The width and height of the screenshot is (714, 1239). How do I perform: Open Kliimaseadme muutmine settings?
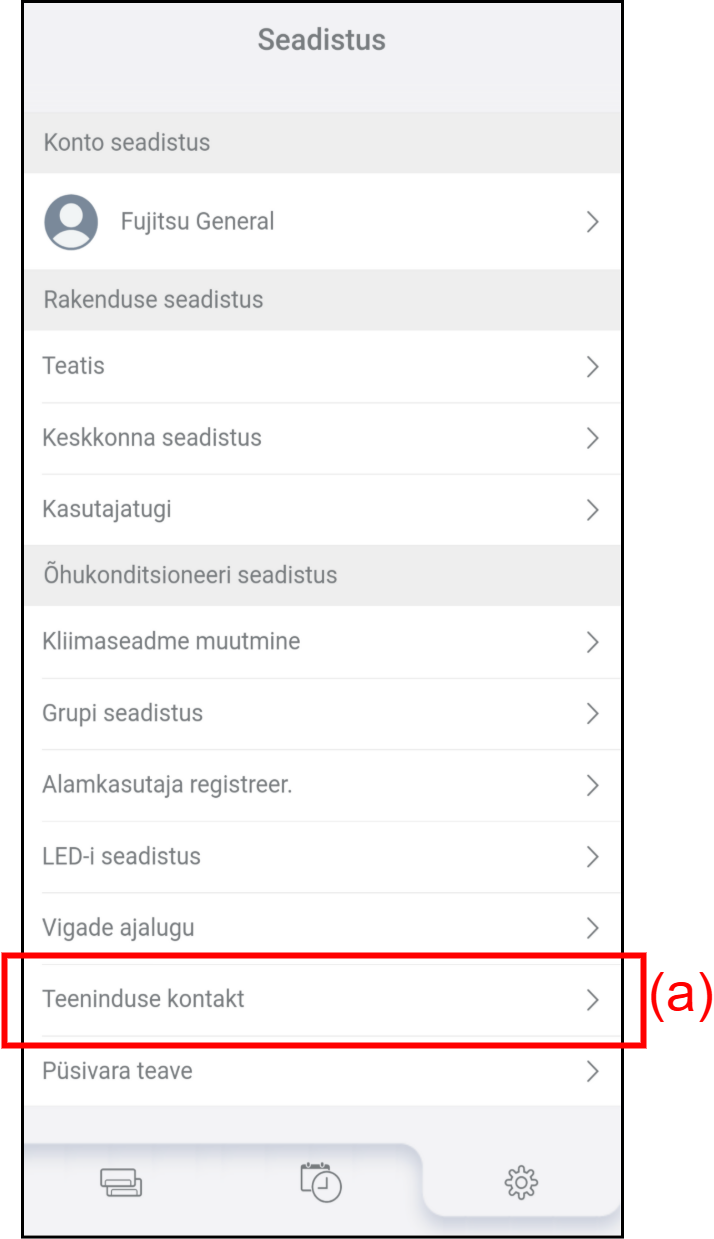(x=171, y=642)
